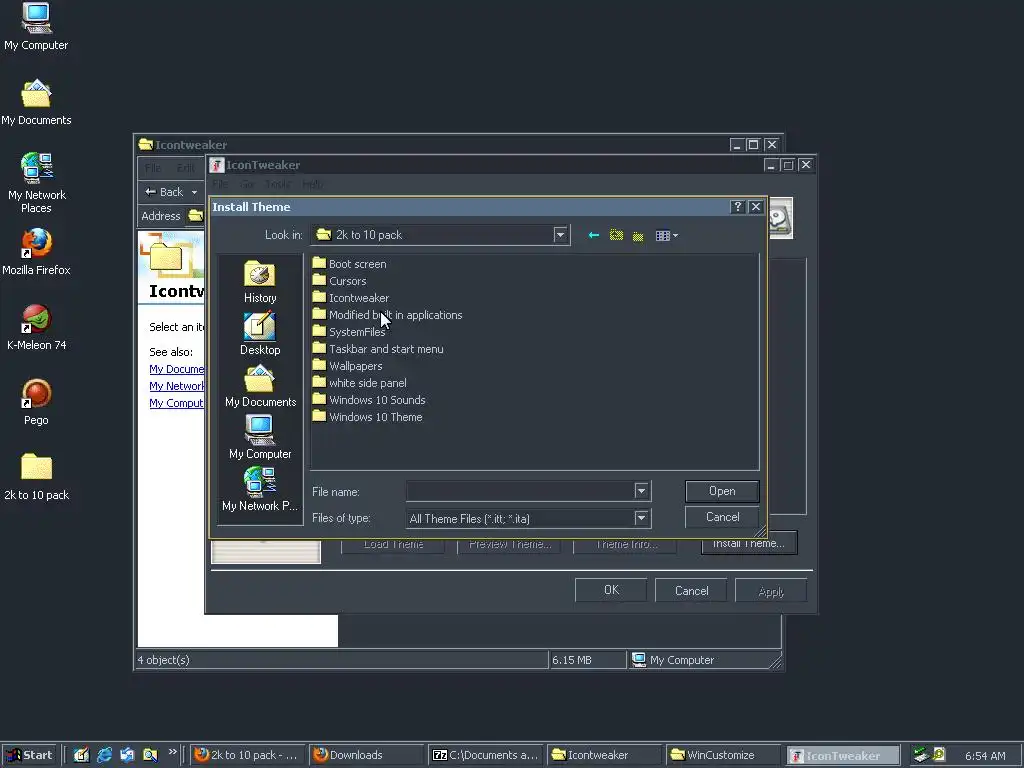Select the Icontweaker folder in list
The height and width of the screenshot is (768, 1024).
coord(351,298)
